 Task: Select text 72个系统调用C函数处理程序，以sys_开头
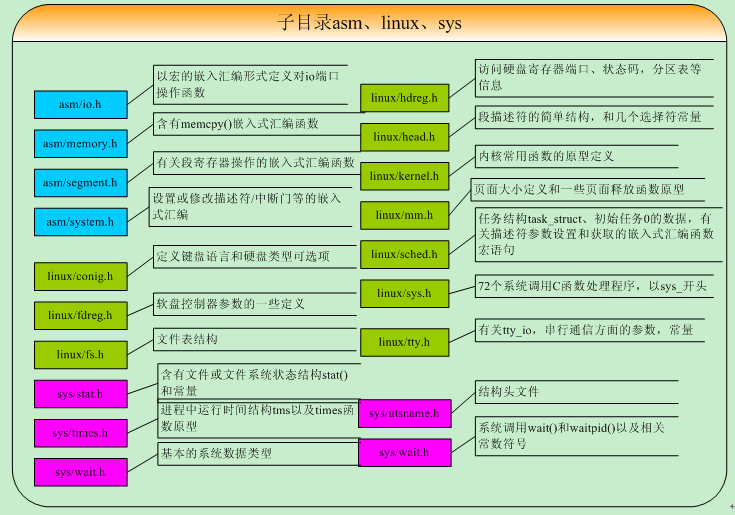click(592, 286)
